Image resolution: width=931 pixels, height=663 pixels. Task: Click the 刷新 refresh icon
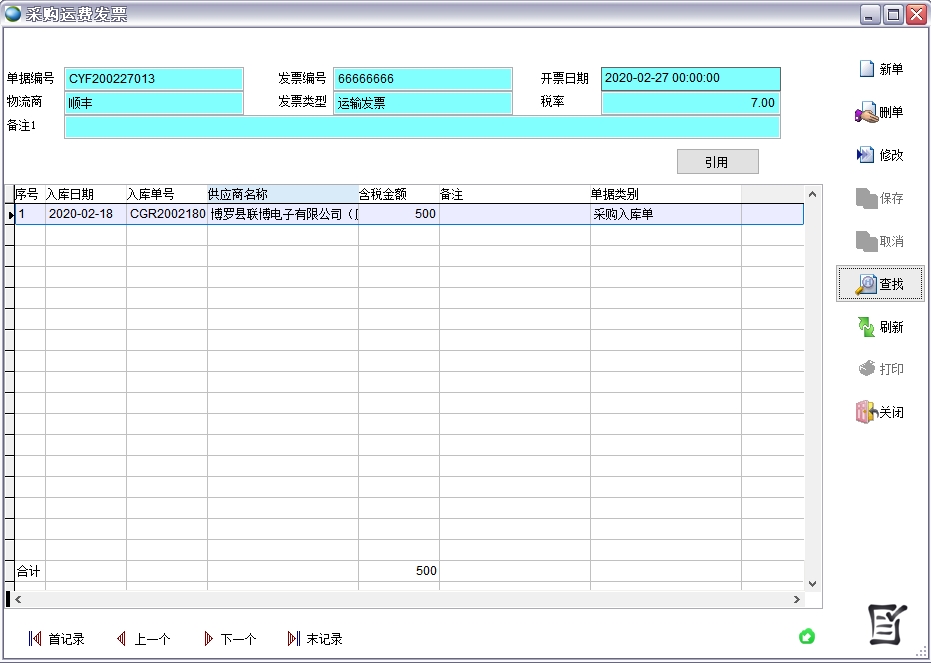[867, 327]
